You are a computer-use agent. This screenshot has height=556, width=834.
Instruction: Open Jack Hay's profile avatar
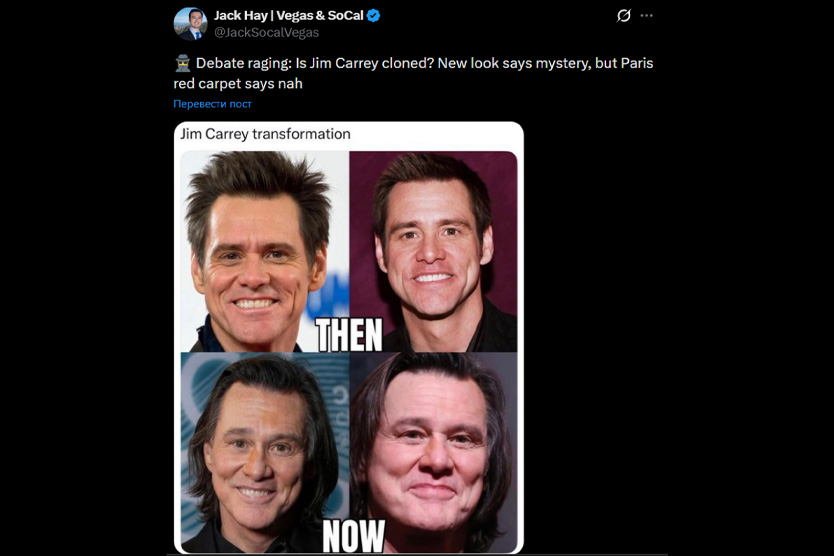coord(190,23)
